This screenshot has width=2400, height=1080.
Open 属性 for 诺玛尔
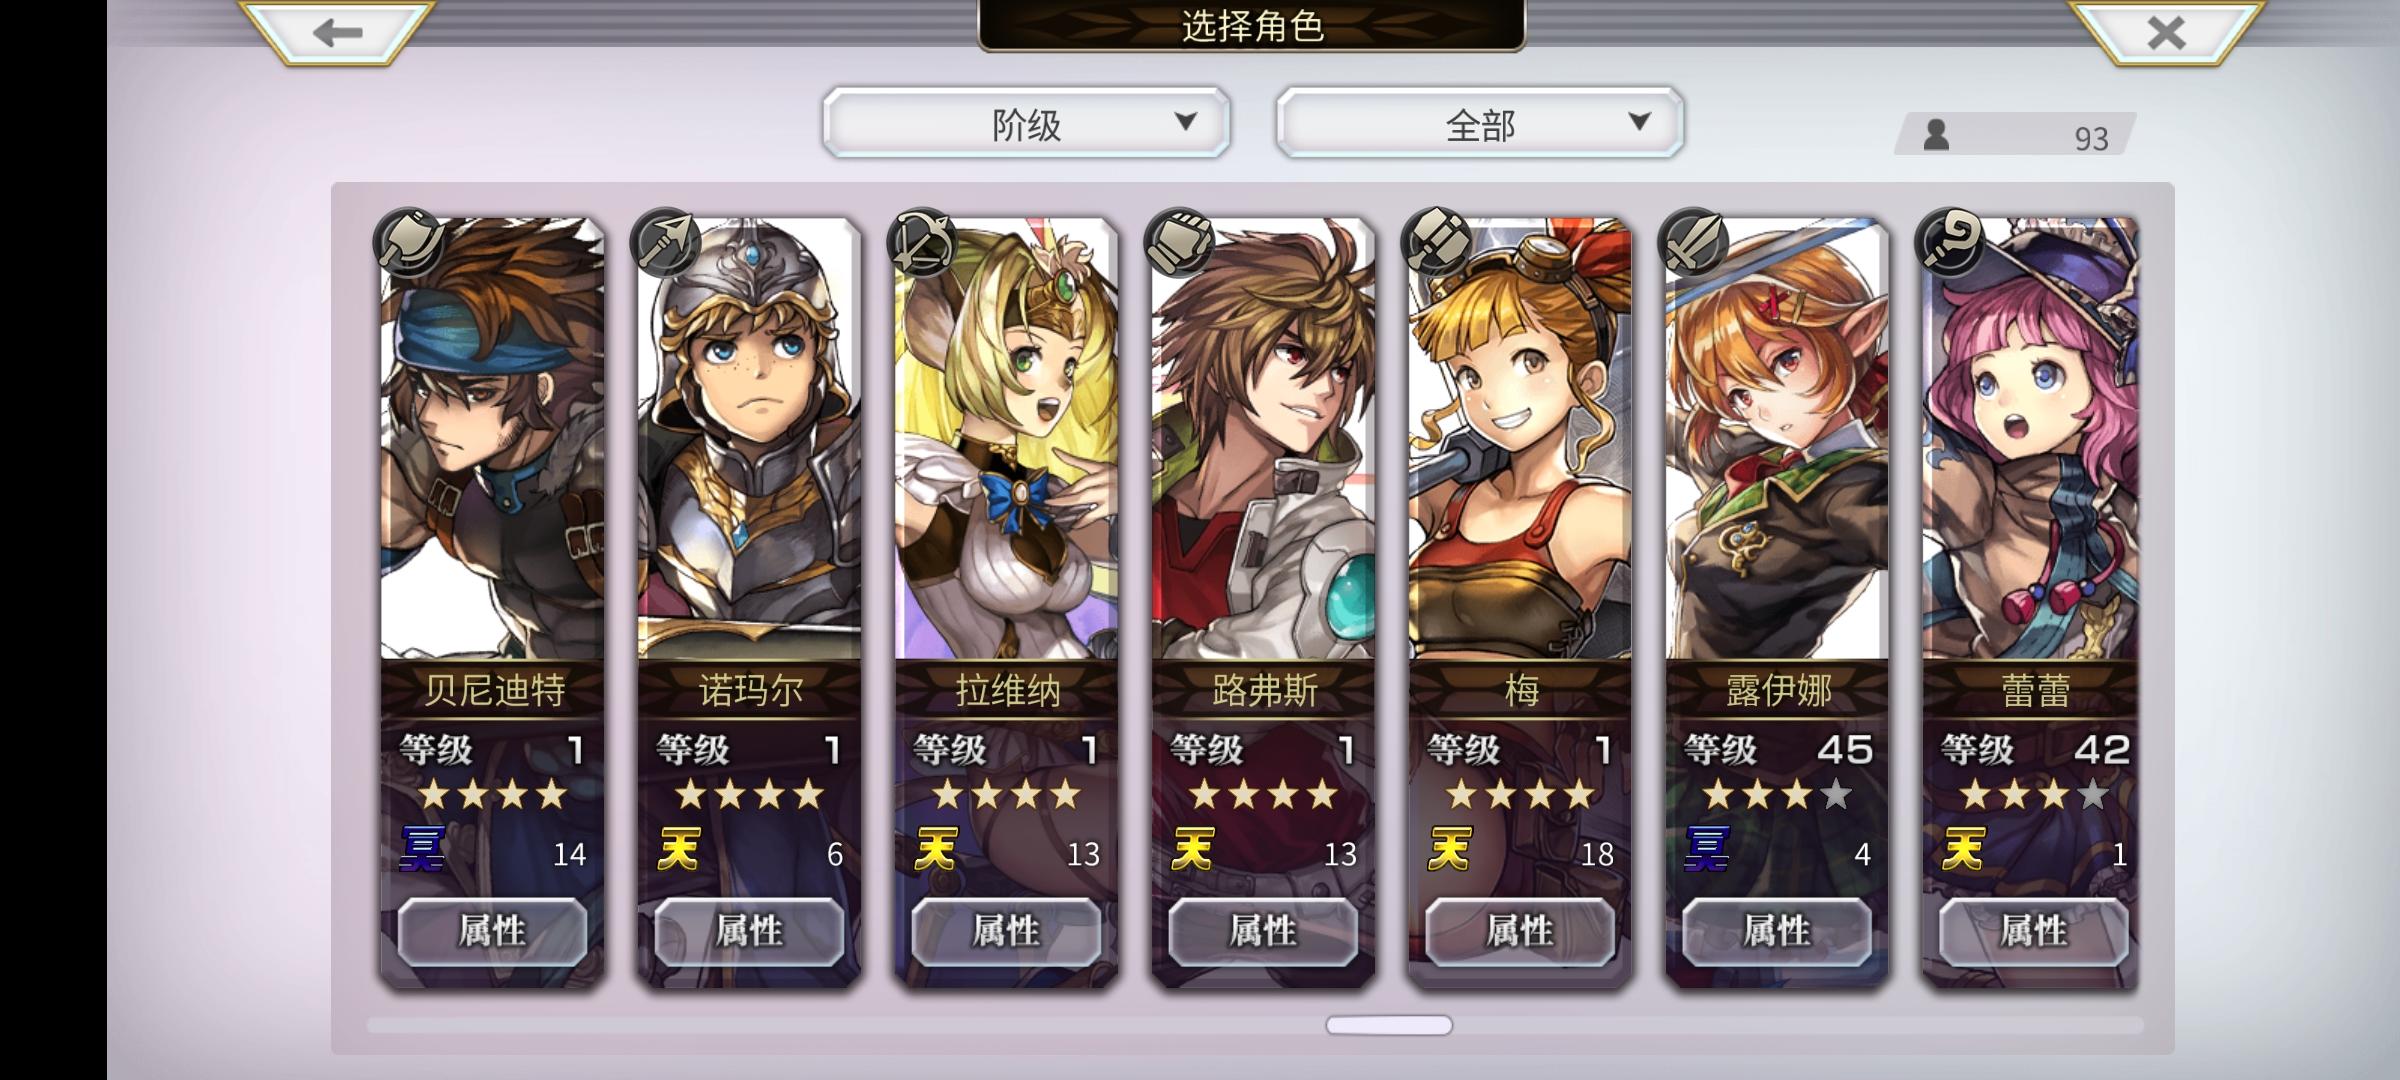[749, 931]
